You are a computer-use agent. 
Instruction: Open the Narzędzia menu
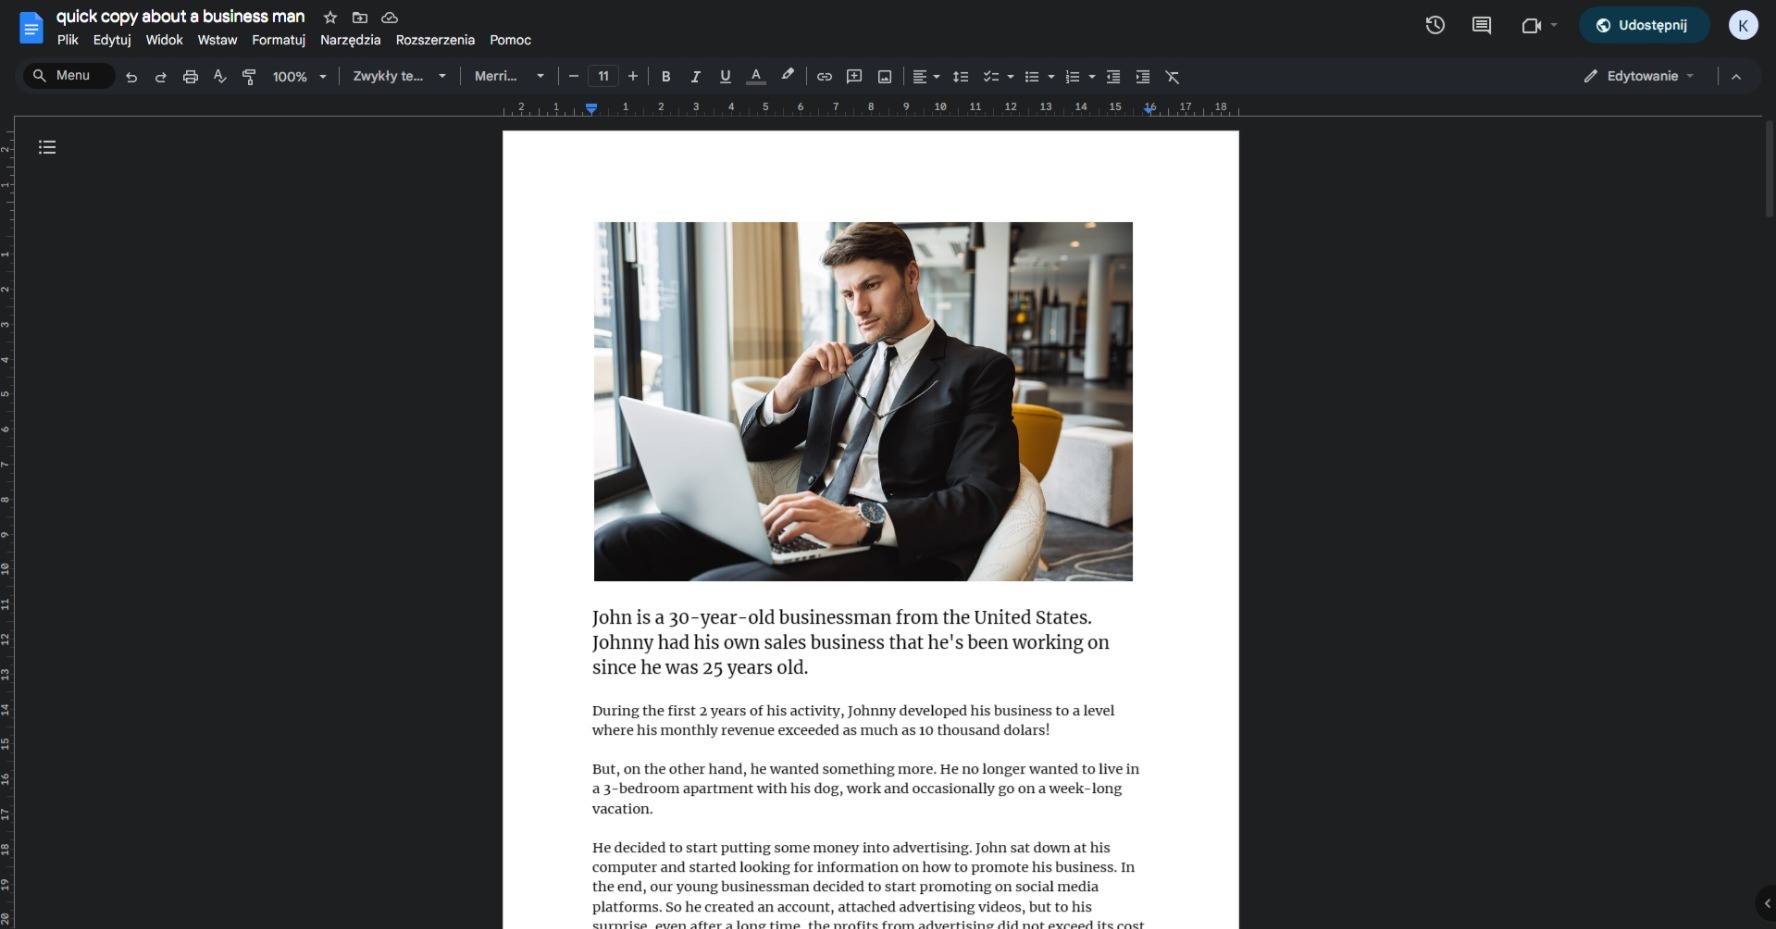[x=349, y=40]
